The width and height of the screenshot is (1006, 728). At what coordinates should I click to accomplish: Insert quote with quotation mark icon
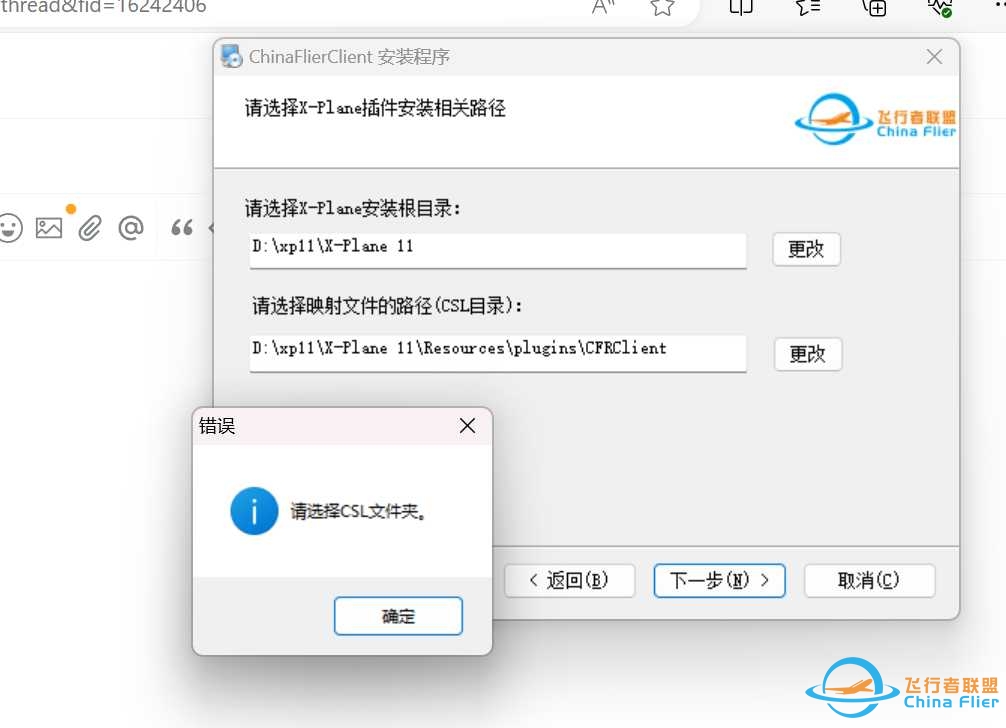[182, 228]
